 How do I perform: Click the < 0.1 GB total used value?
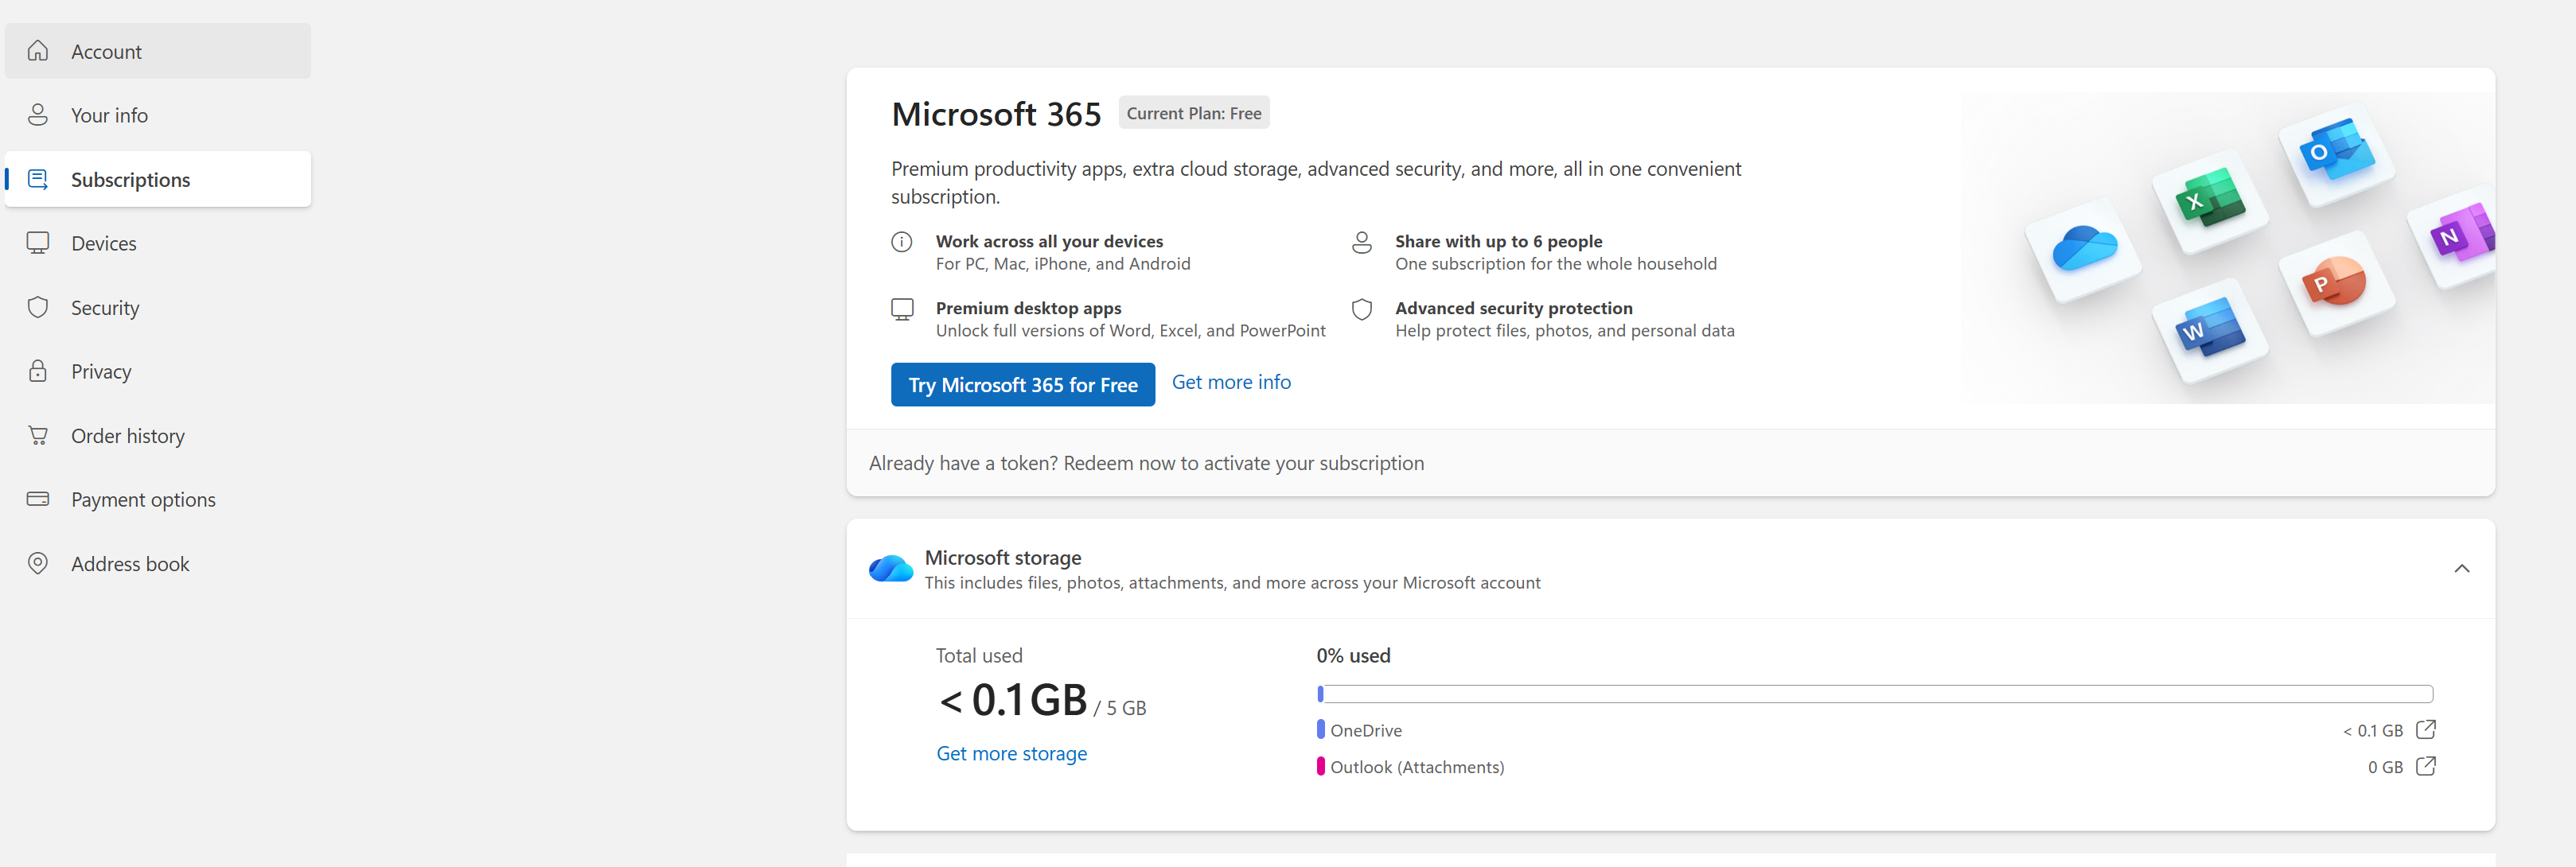coord(1013,700)
